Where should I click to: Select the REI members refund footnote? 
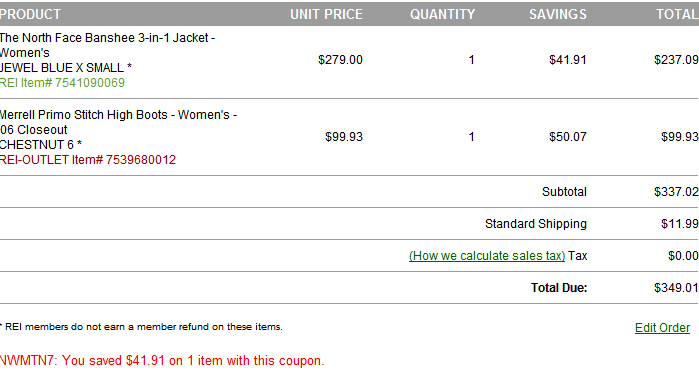141,327
